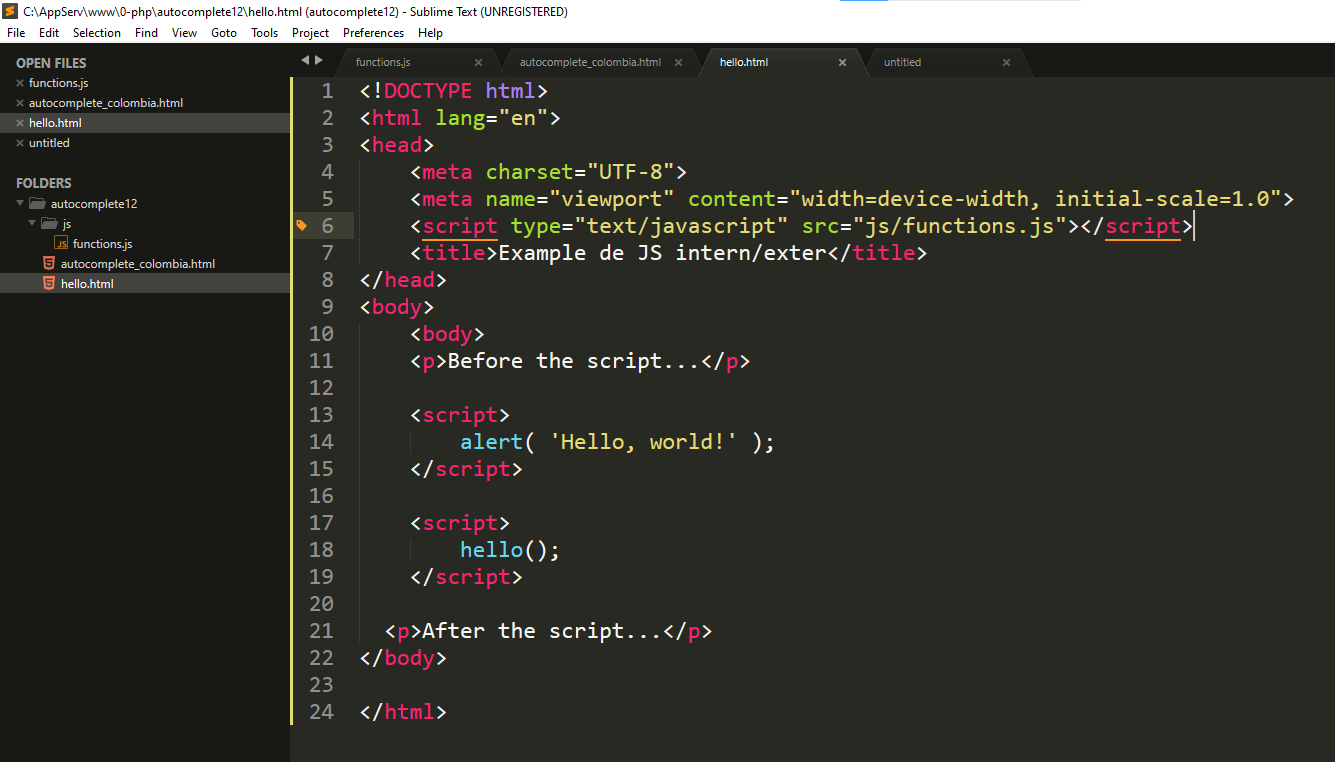Open the Tools menu
Viewport: 1335px width, 762px height.
tap(264, 33)
